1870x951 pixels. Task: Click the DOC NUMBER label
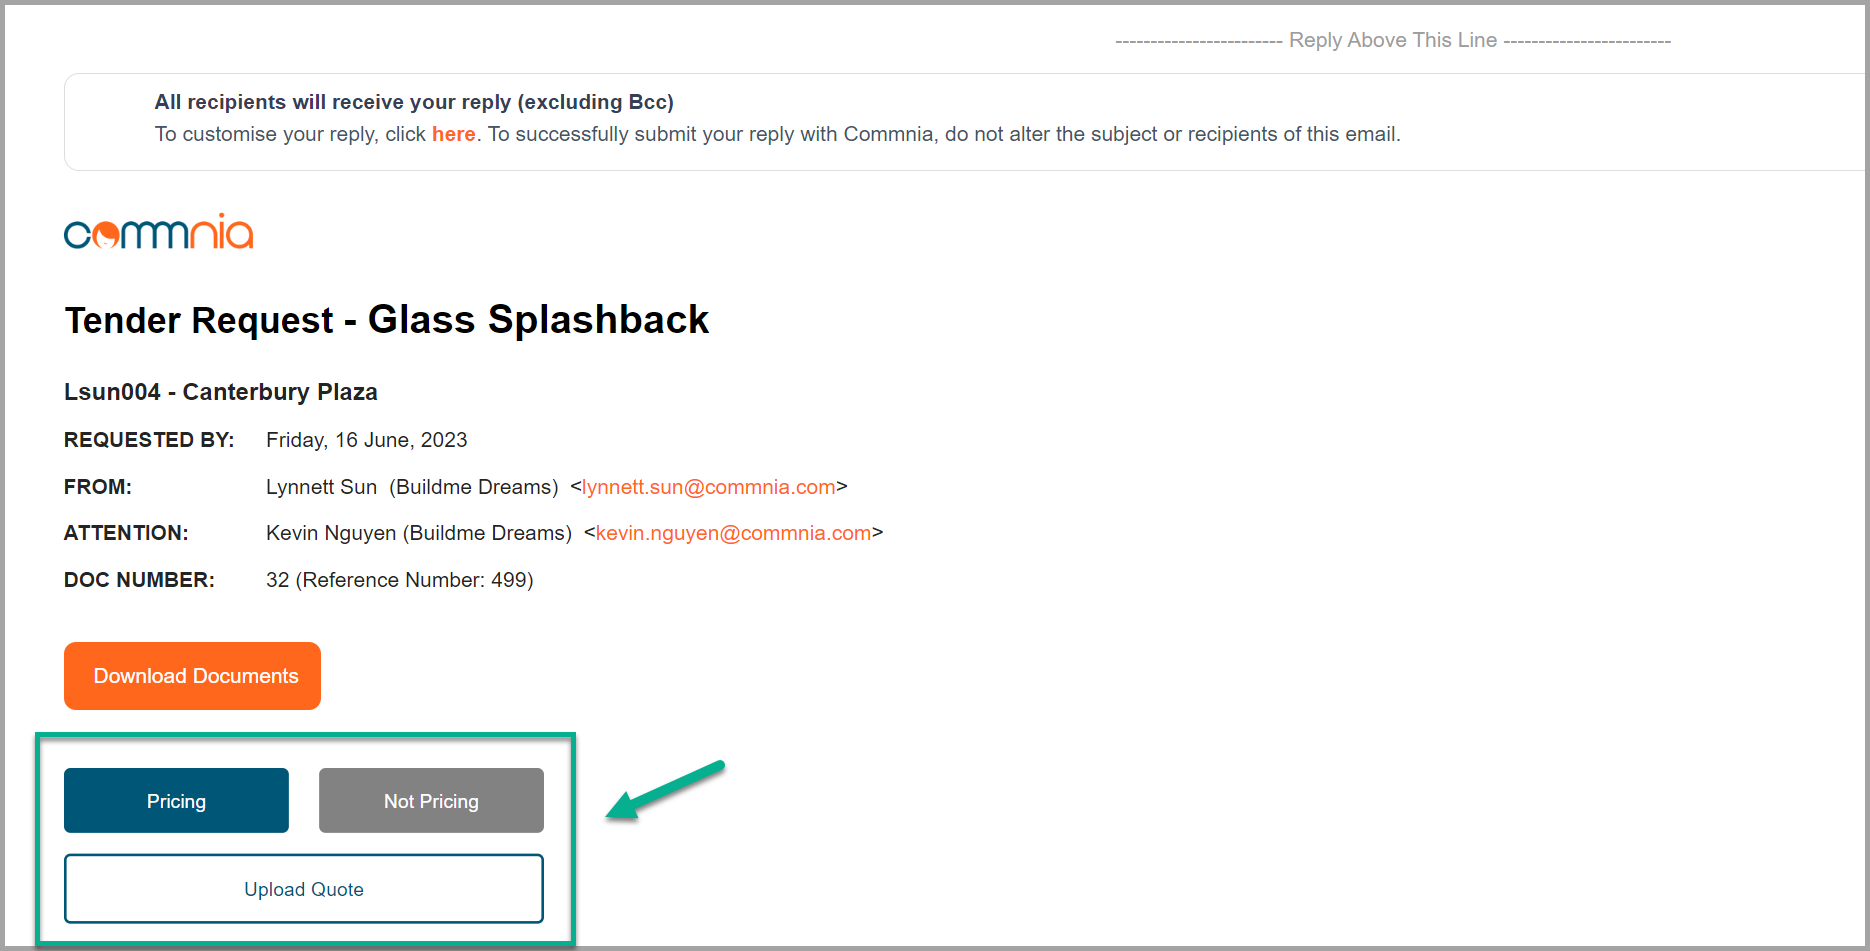click(139, 580)
